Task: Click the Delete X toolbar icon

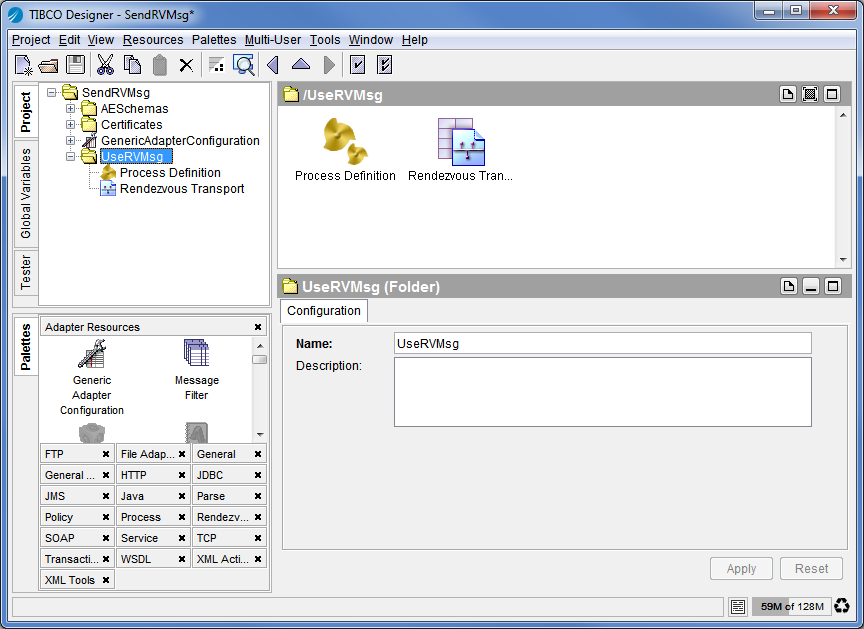Action: (186, 66)
